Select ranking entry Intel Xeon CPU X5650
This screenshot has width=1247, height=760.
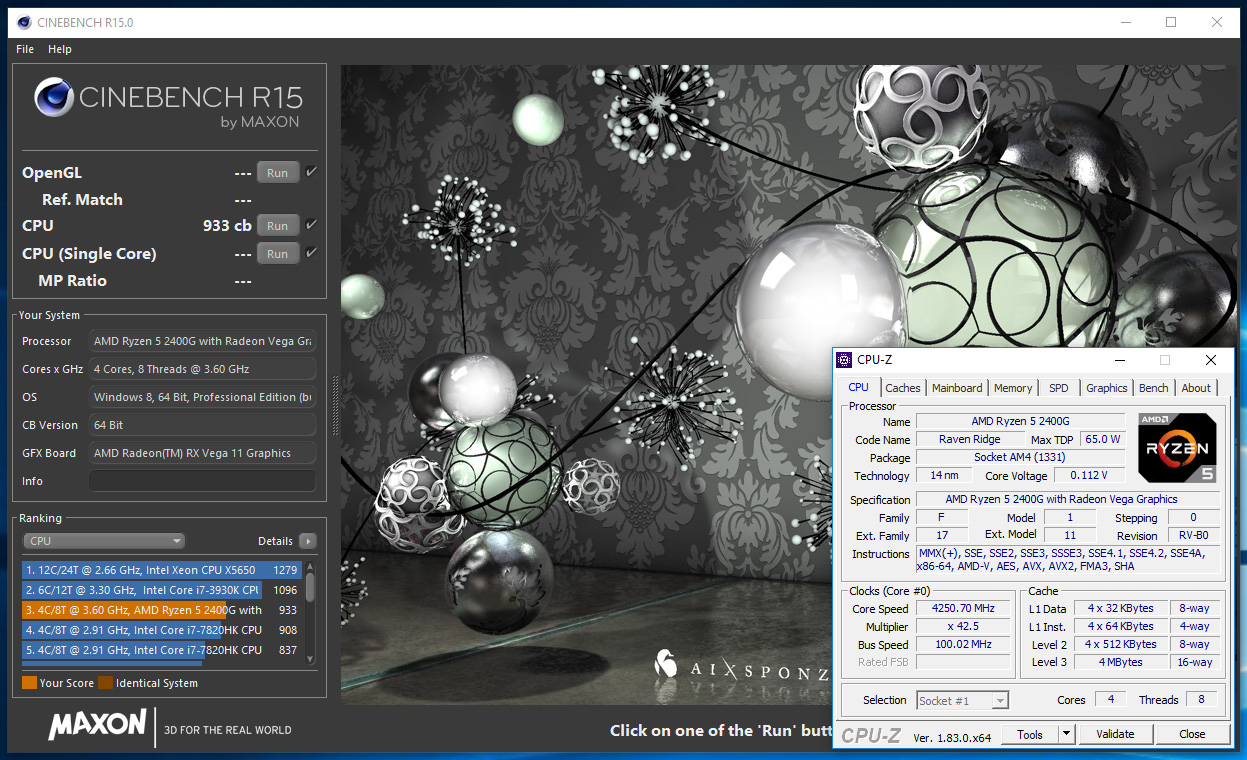(x=162, y=570)
